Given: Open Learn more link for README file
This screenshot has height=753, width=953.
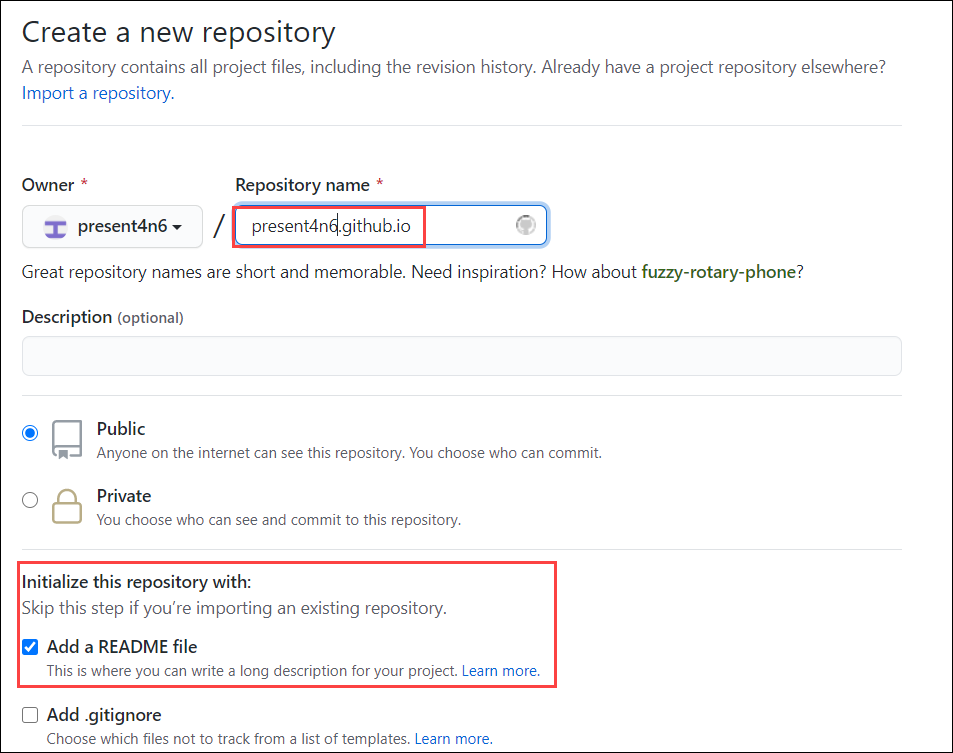Looking at the screenshot, I should click(x=501, y=670).
